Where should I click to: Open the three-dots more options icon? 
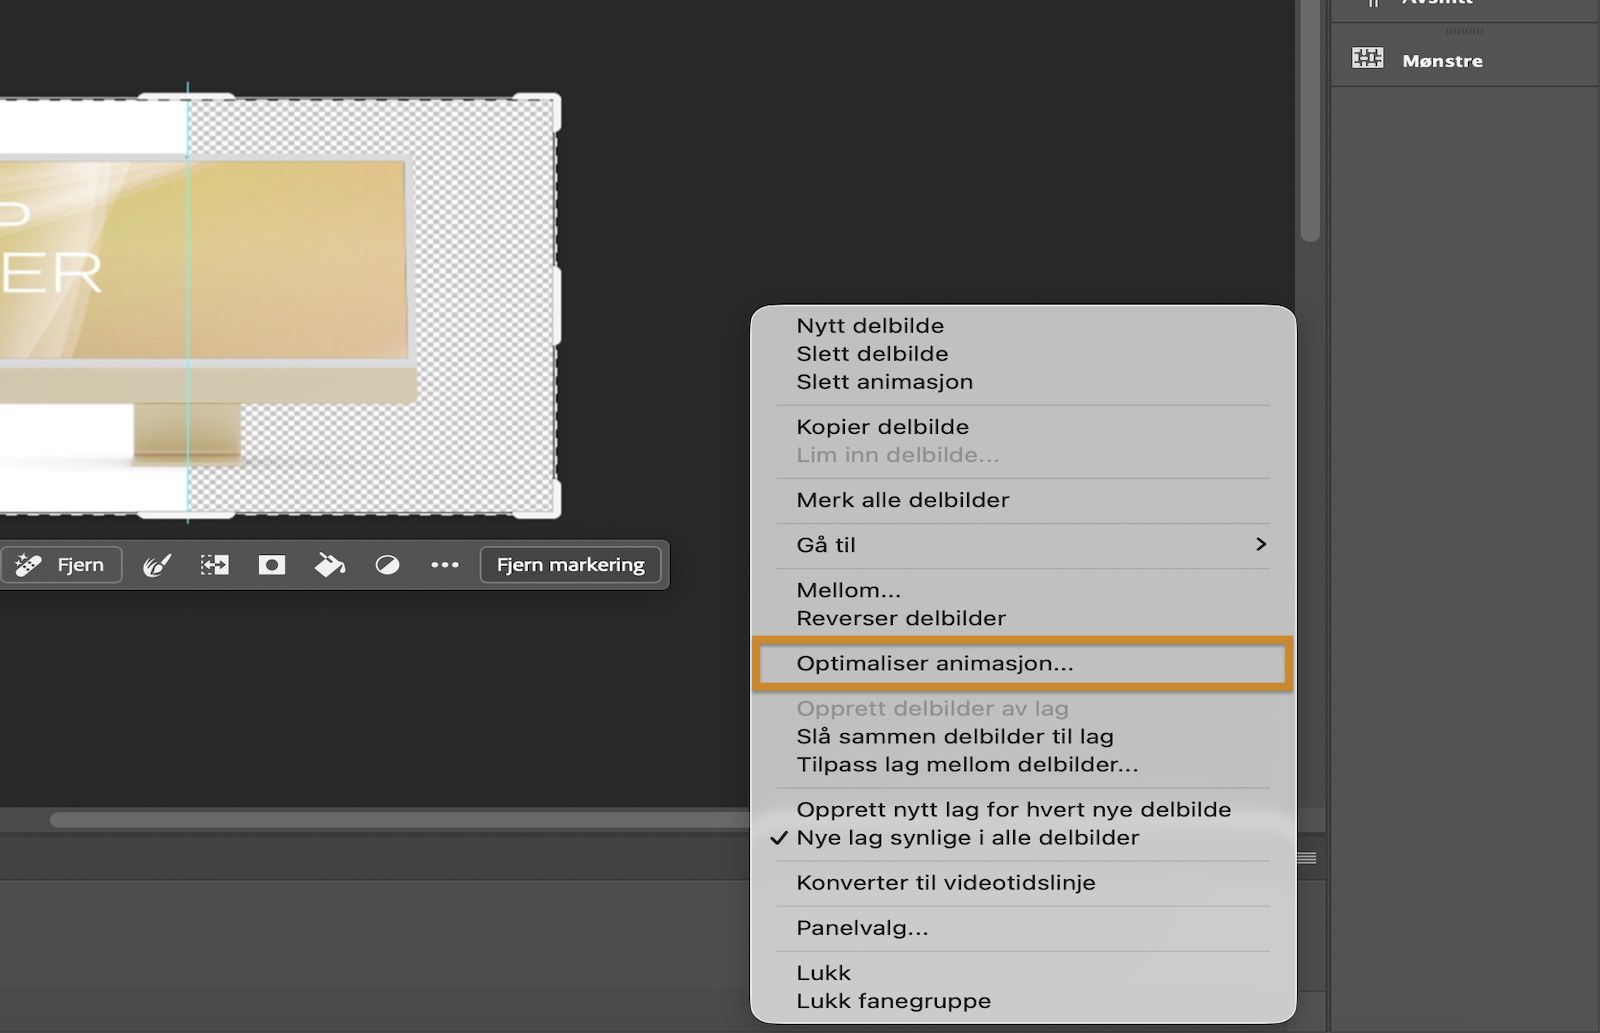click(x=445, y=565)
